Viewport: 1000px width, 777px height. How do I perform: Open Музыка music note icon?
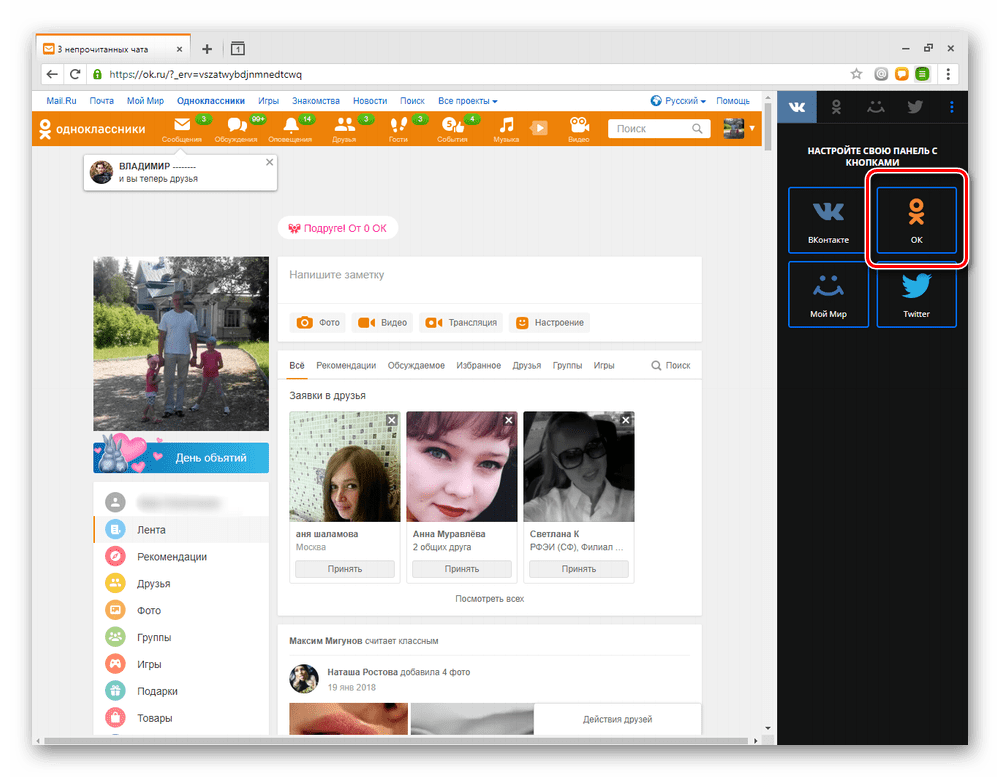point(506,127)
